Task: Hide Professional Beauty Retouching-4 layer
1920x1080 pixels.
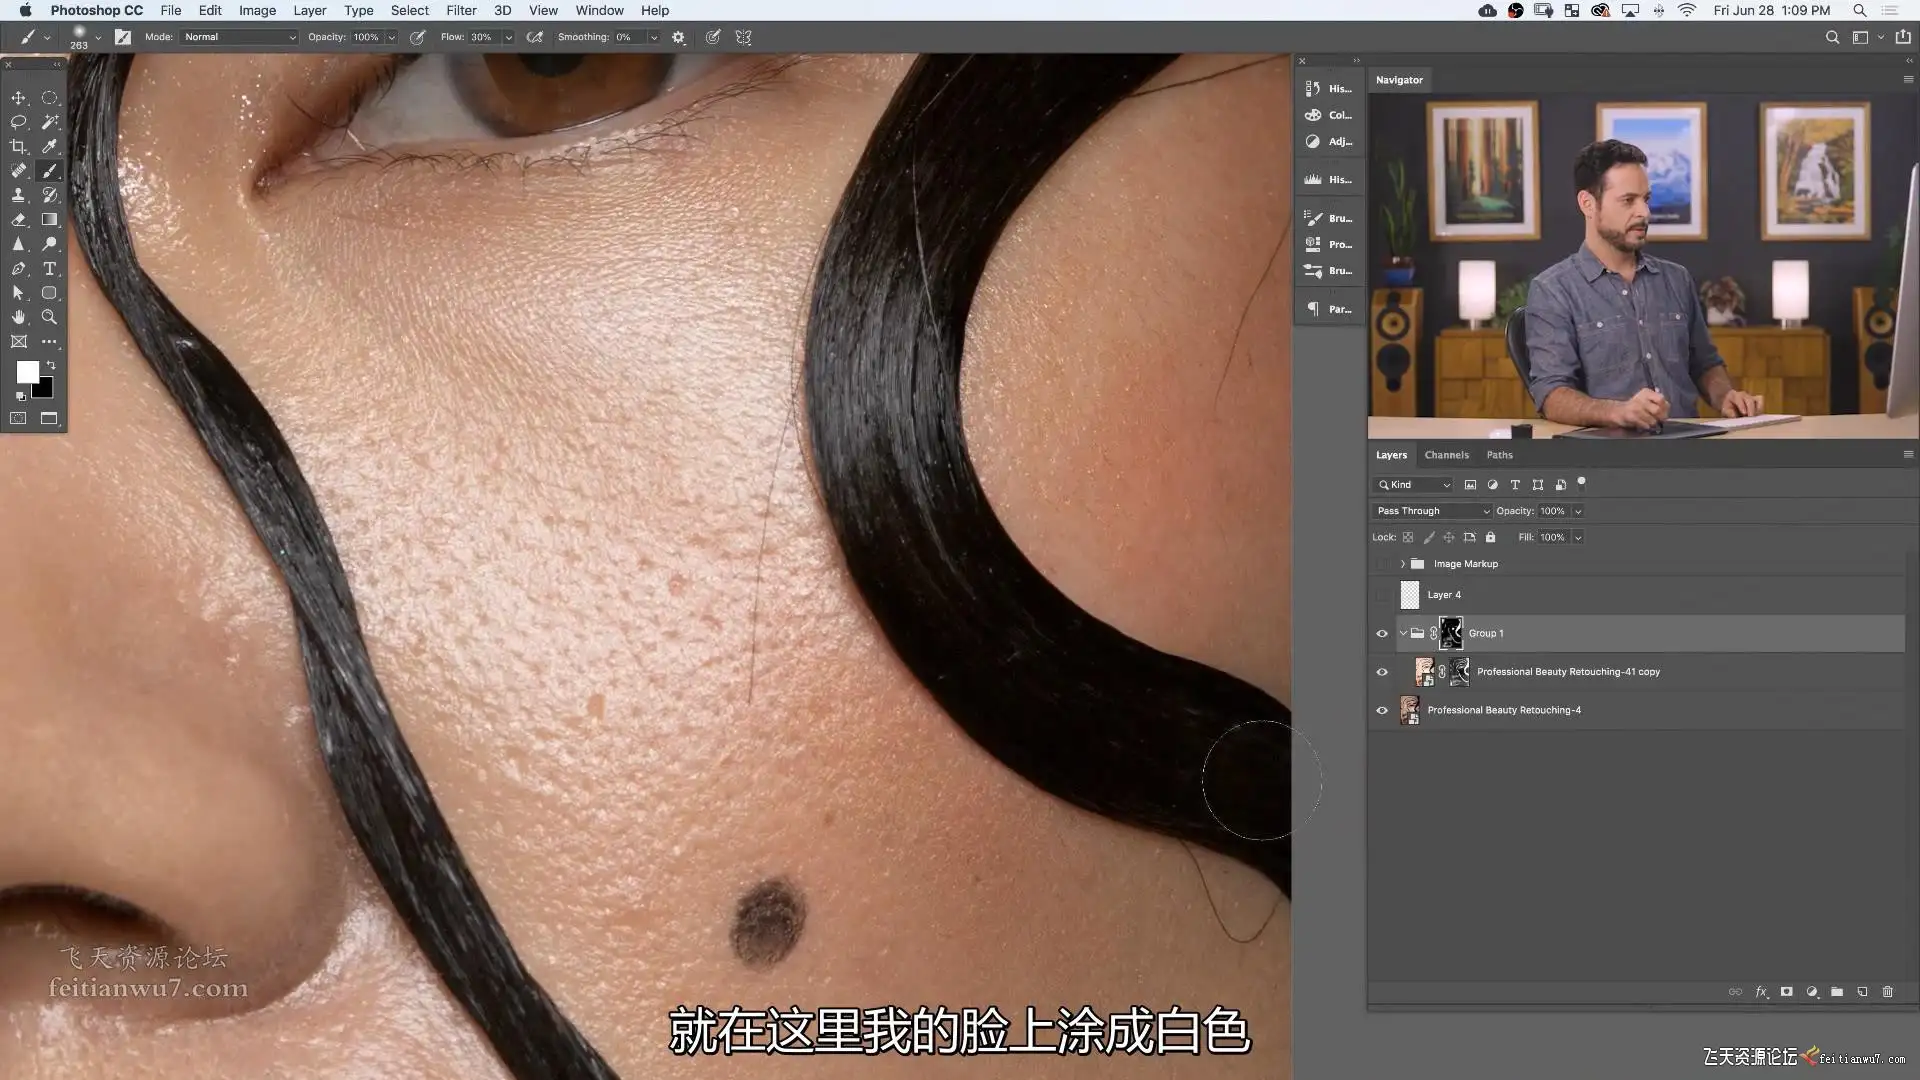Action: click(x=1382, y=710)
